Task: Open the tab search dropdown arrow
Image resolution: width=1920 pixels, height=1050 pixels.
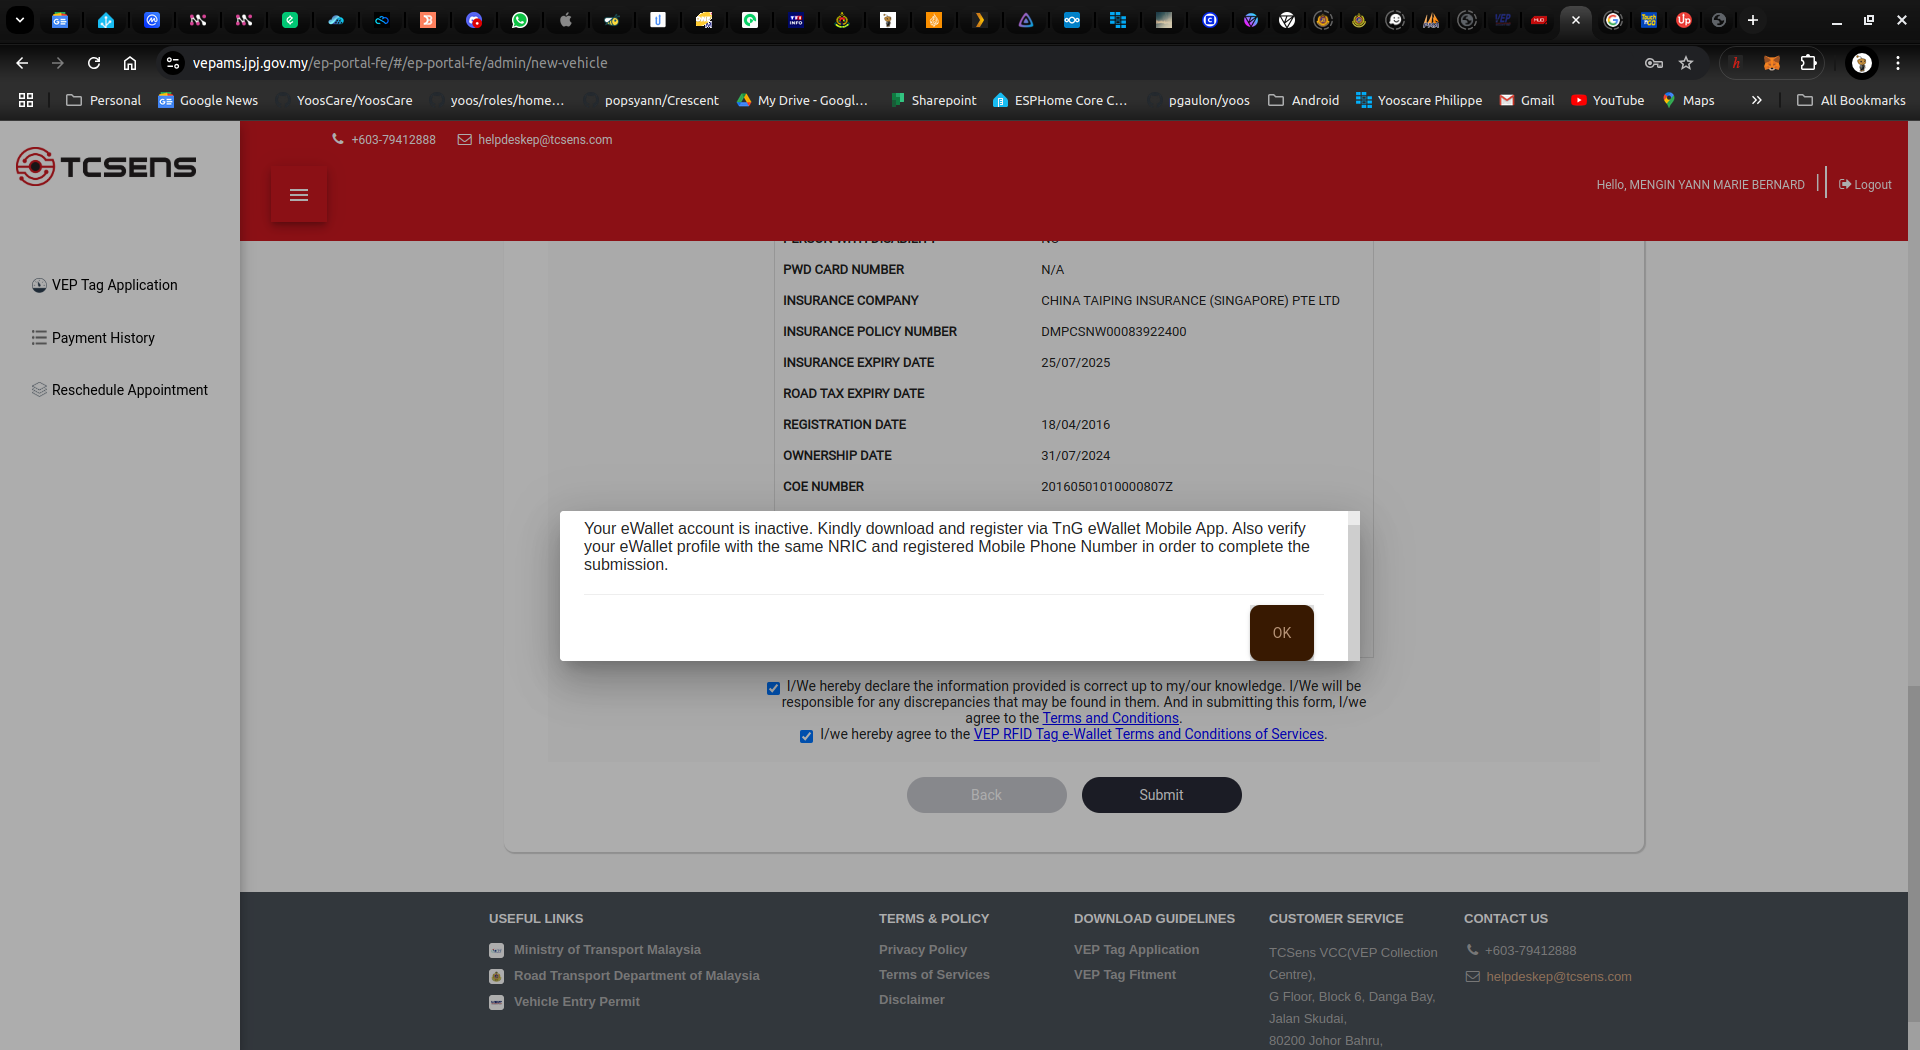Action: point(19,20)
